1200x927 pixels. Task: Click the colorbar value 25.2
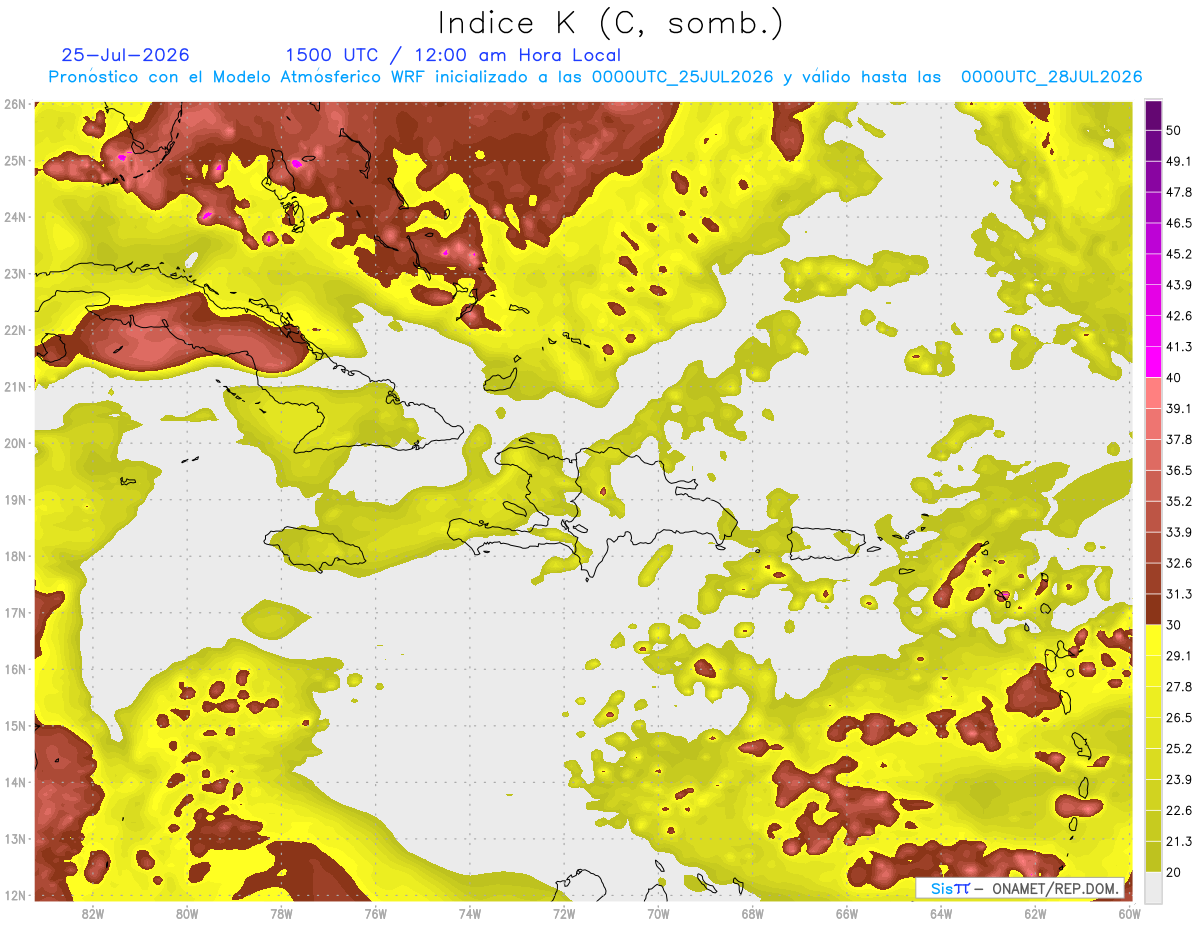pyautogui.click(x=1179, y=748)
